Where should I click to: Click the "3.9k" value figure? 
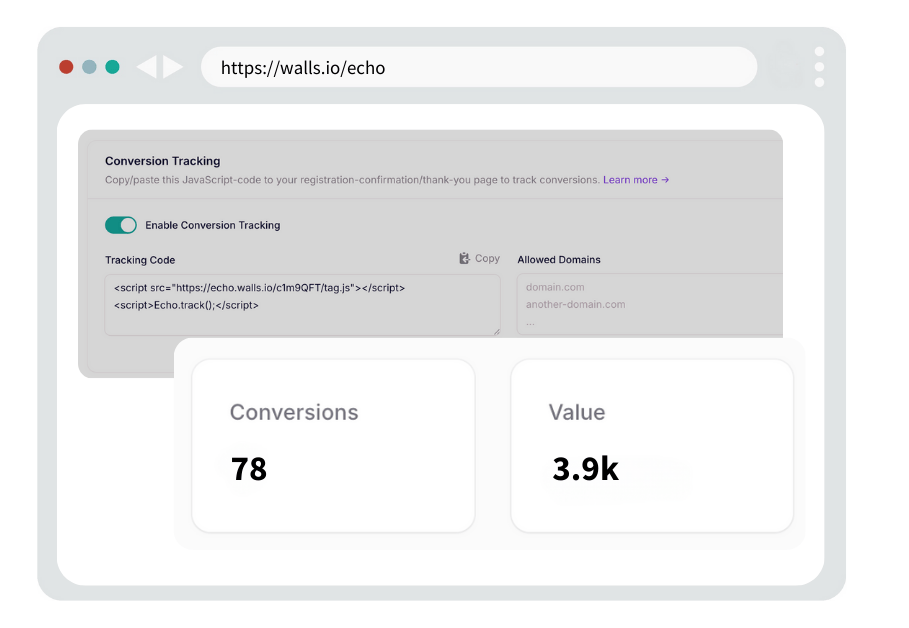585,469
